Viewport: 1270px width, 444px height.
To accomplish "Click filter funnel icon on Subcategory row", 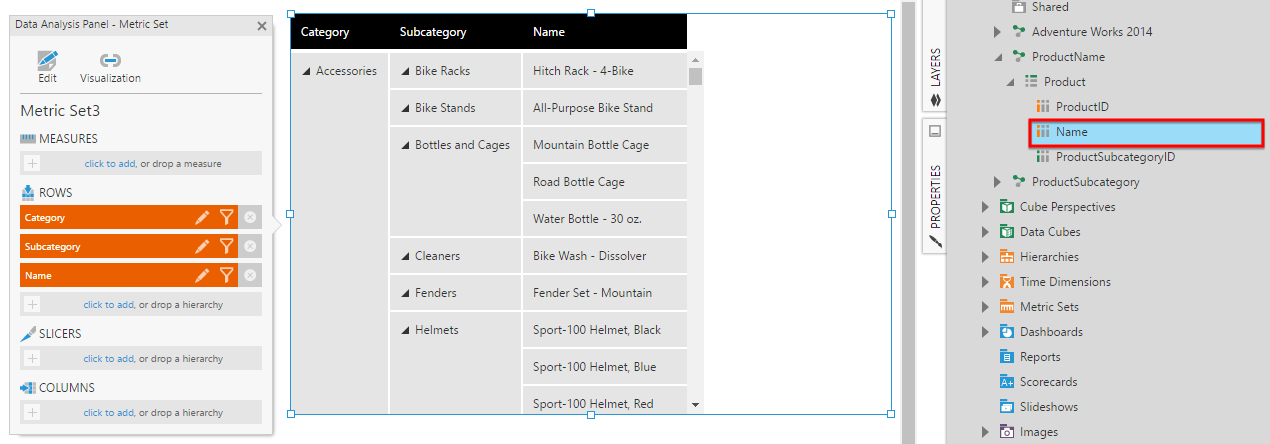I will tap(227, 246).
